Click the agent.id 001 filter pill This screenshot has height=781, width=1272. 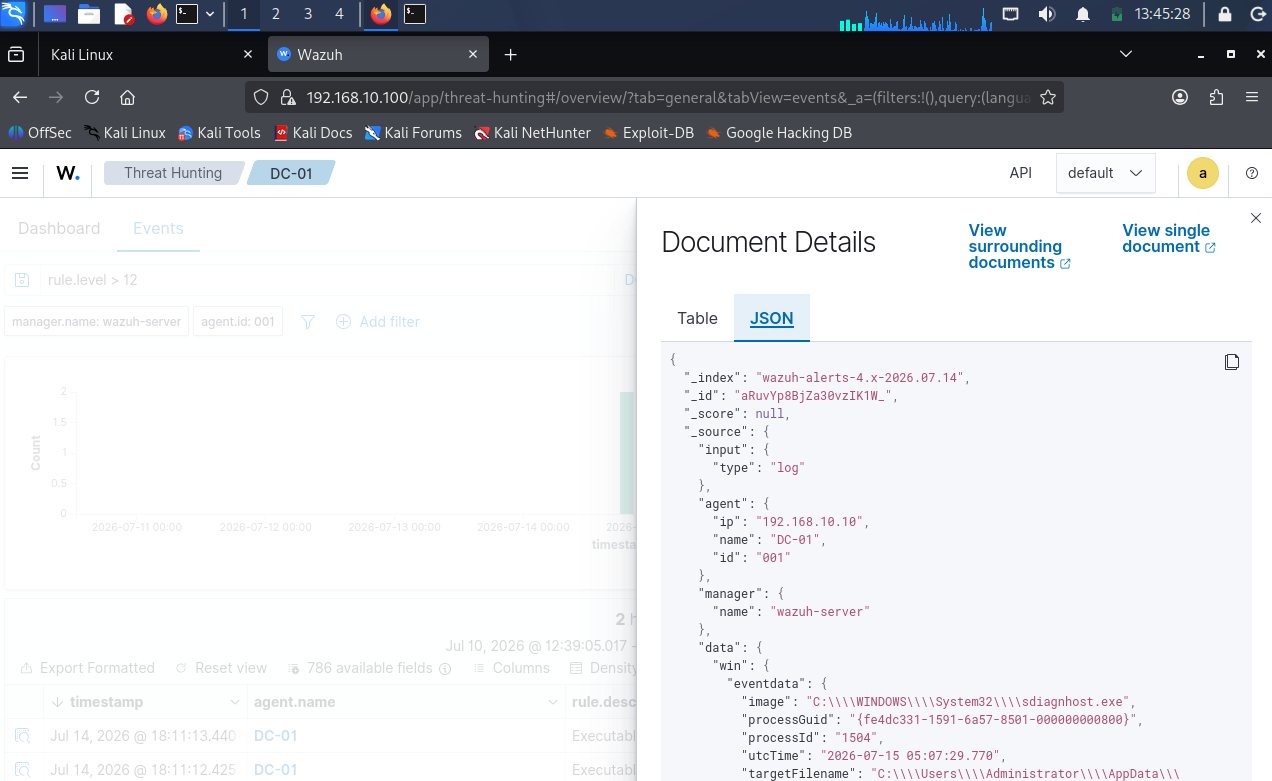[238, 322]
